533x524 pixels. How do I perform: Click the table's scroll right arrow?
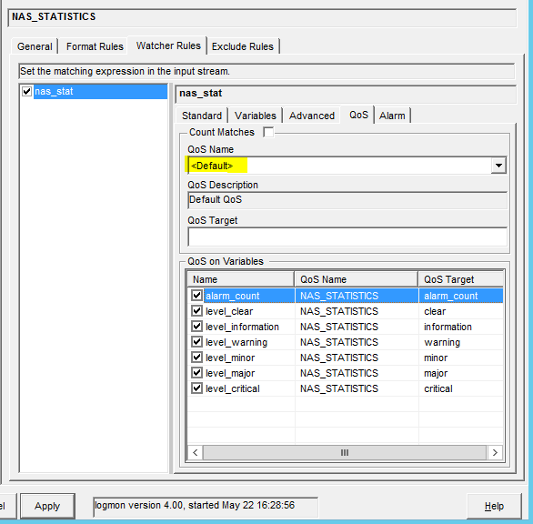[x=495, y=453]
